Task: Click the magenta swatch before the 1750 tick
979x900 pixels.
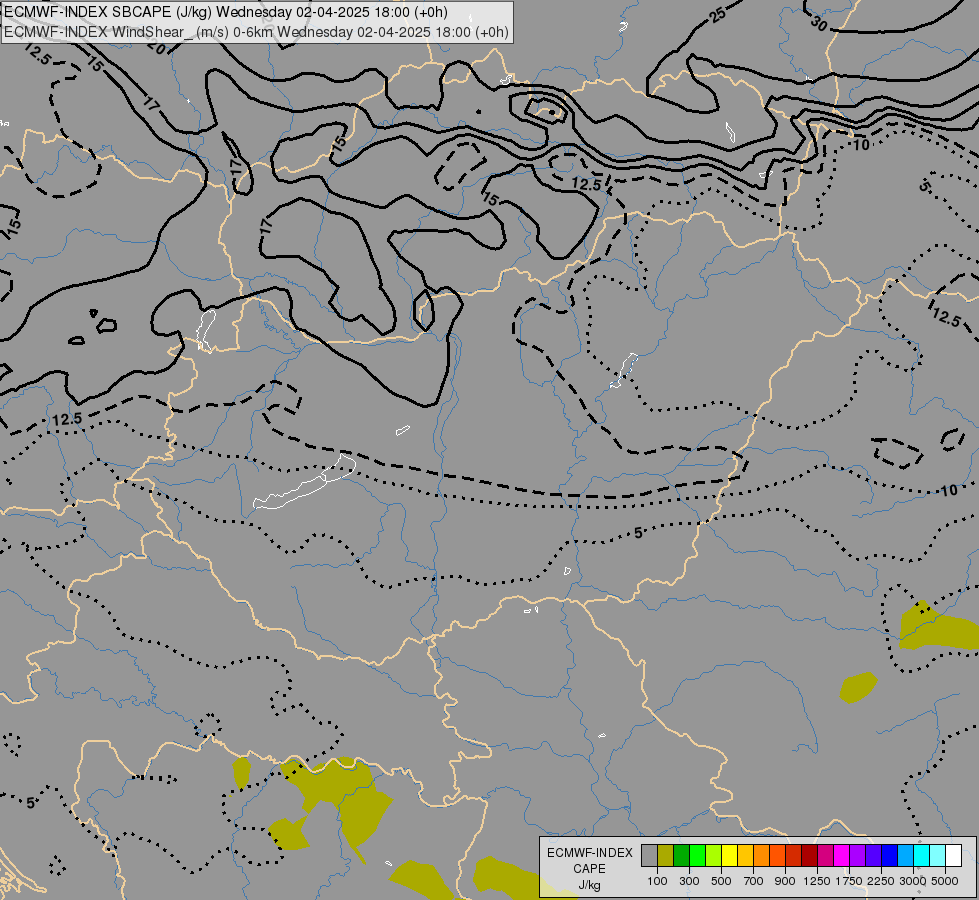Action: click(842, 855)
